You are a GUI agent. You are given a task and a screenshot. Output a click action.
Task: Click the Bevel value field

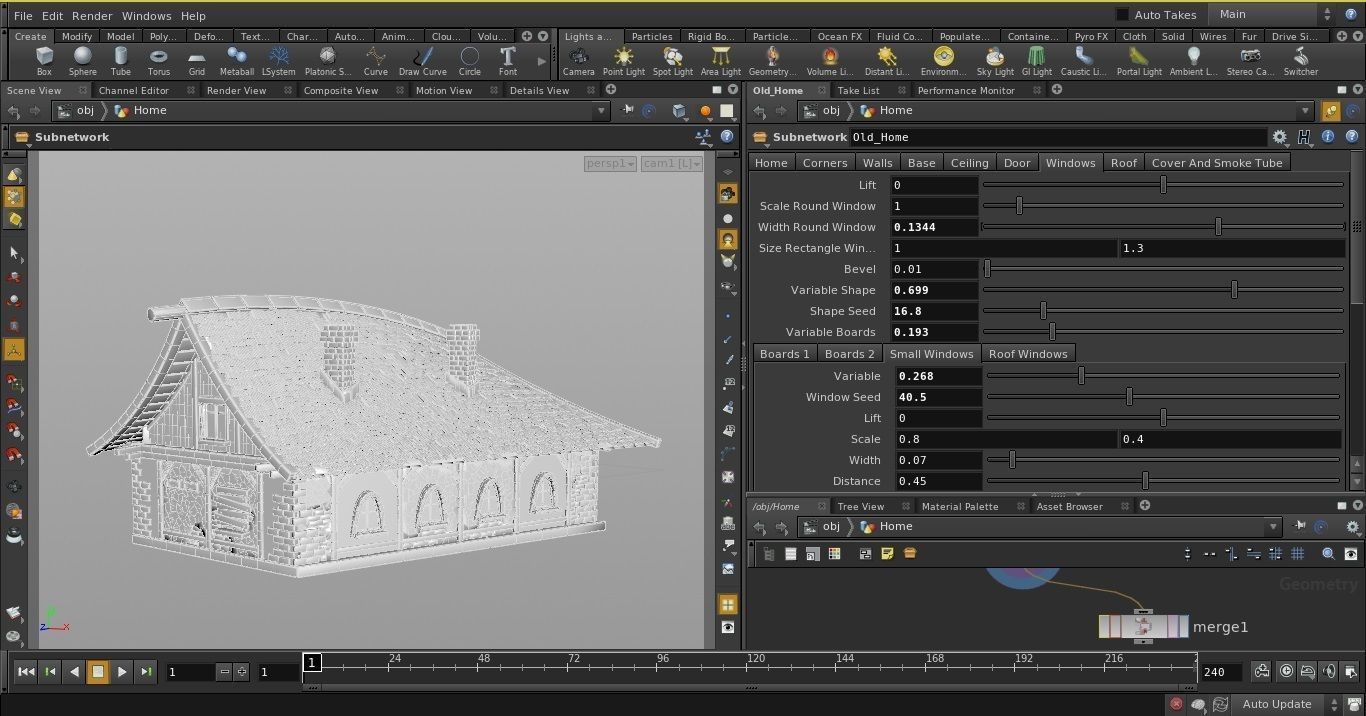(934, 269)
